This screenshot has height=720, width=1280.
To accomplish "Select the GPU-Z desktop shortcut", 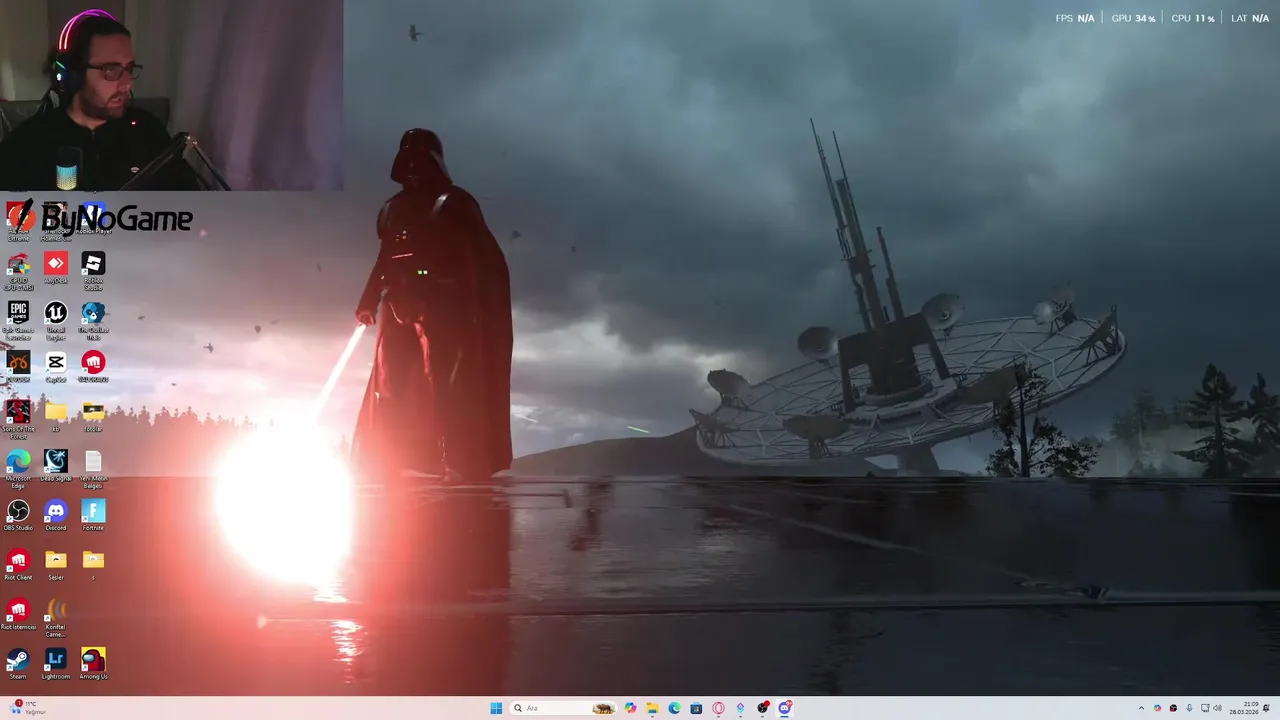I will point(18,270).
